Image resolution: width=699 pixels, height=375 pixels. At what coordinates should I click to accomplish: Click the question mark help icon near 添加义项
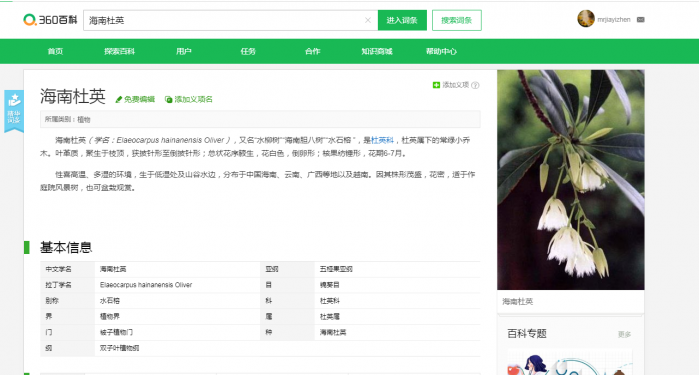point(475,85)
